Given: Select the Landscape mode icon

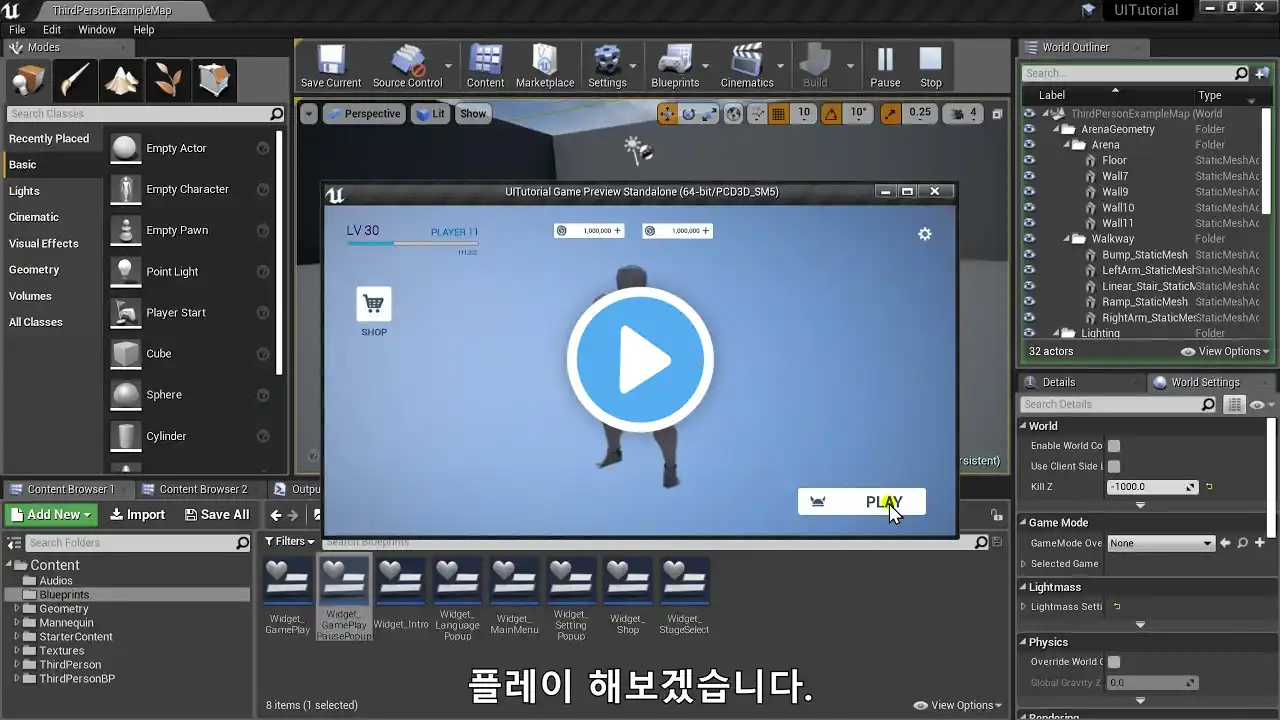Looking at the screenshot, I should click(122, 81).
